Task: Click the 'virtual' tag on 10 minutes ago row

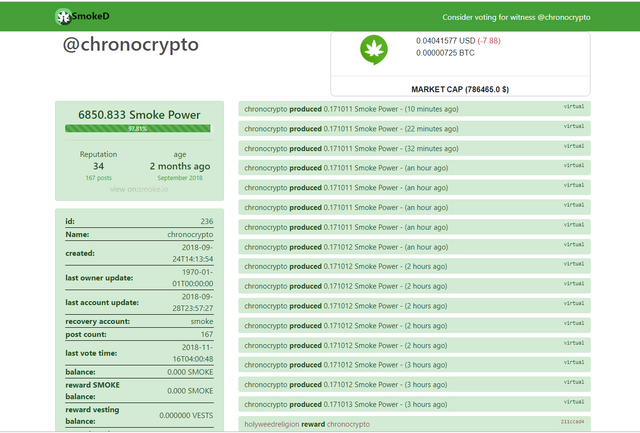Action: pos(574,107)
